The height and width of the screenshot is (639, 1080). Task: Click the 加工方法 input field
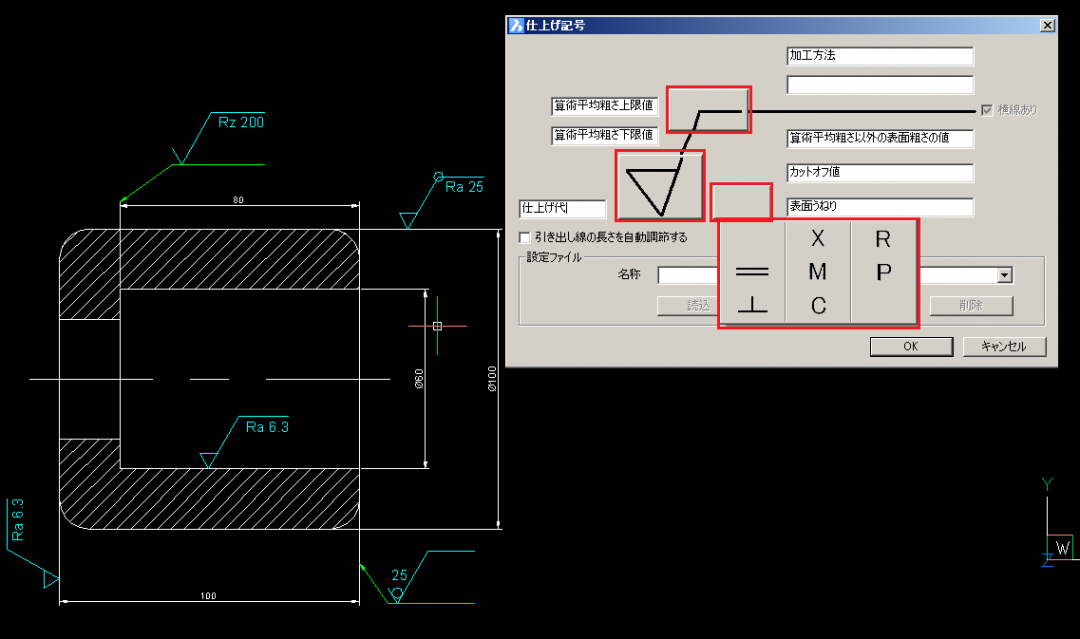[880, 56]
